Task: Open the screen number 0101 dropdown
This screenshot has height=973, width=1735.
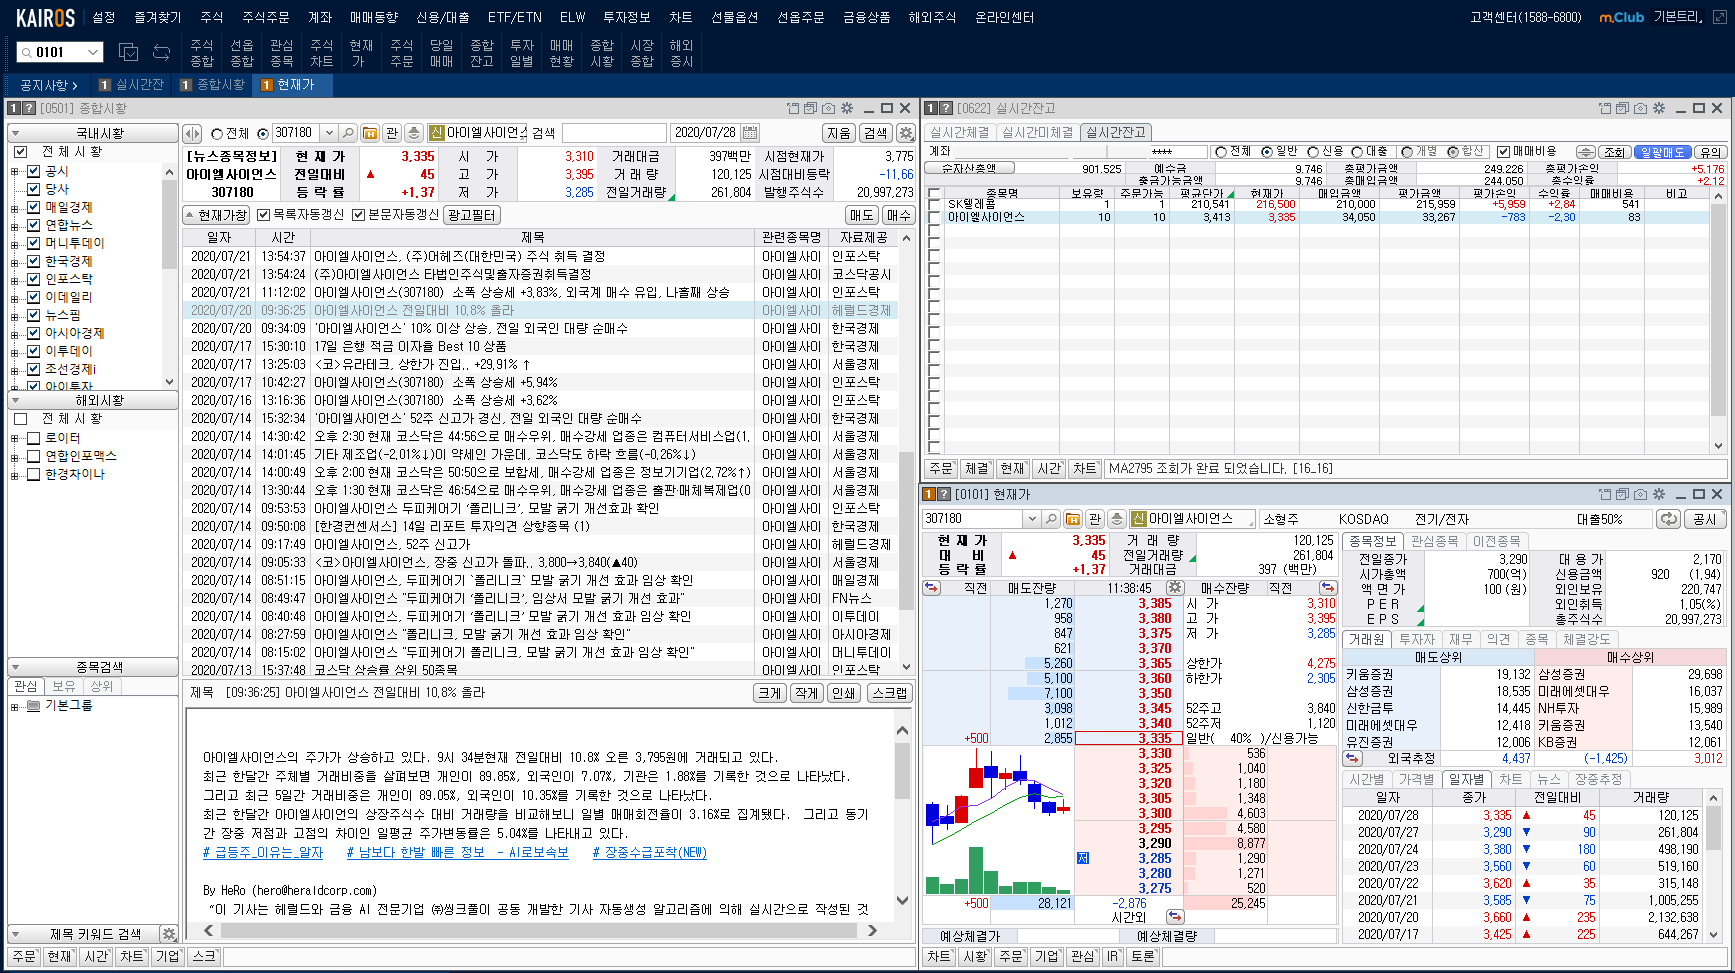Action: (x=93, y=52)
